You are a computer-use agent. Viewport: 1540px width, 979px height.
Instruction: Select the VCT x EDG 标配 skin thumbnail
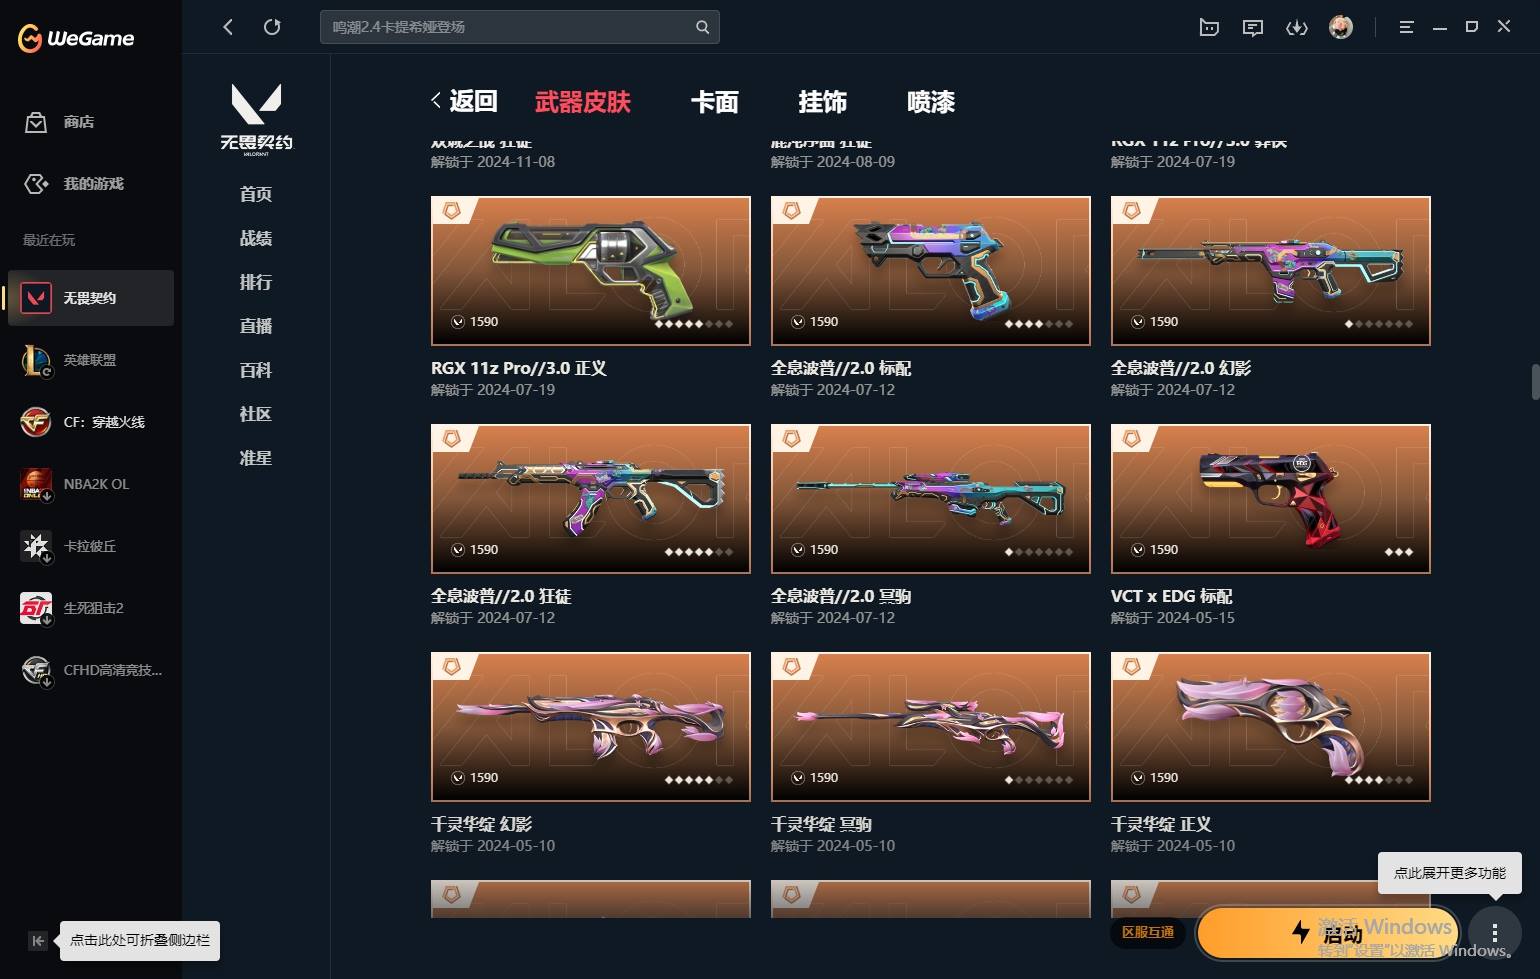(1271, 499)
